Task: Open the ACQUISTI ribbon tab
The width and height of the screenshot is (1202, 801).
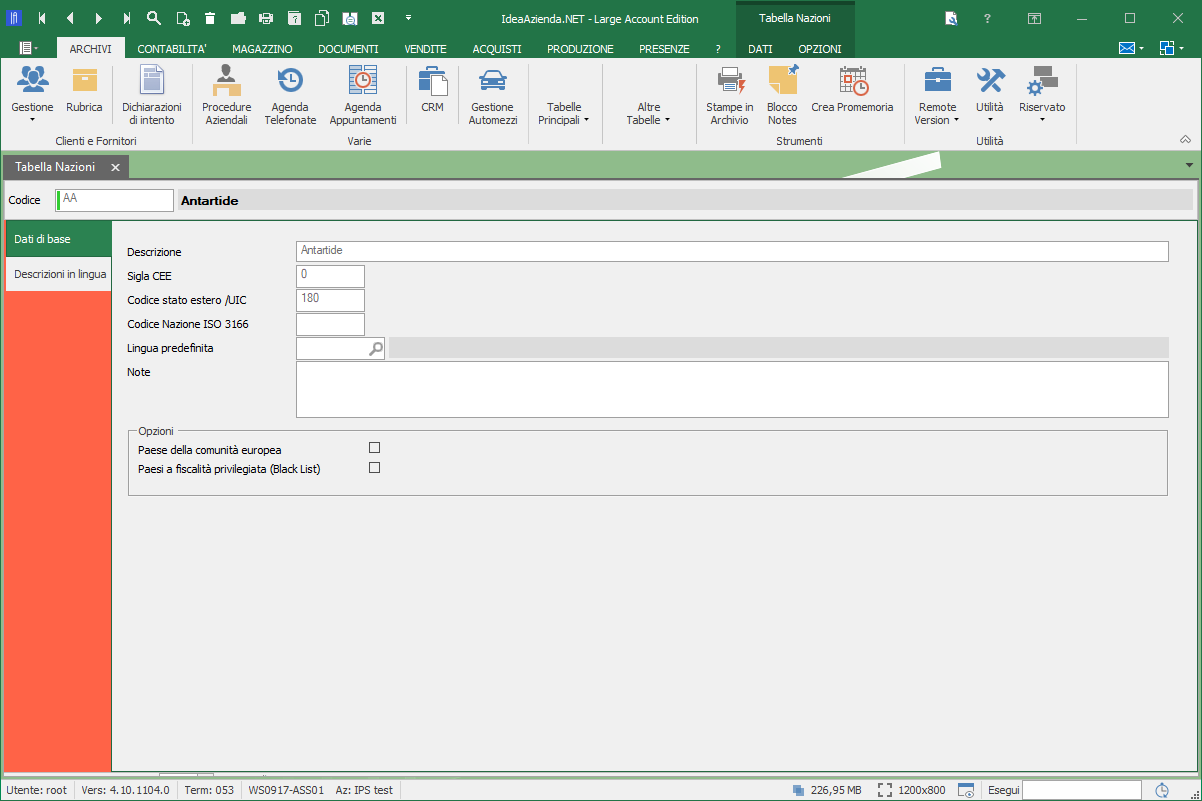Action: [497, 49]
